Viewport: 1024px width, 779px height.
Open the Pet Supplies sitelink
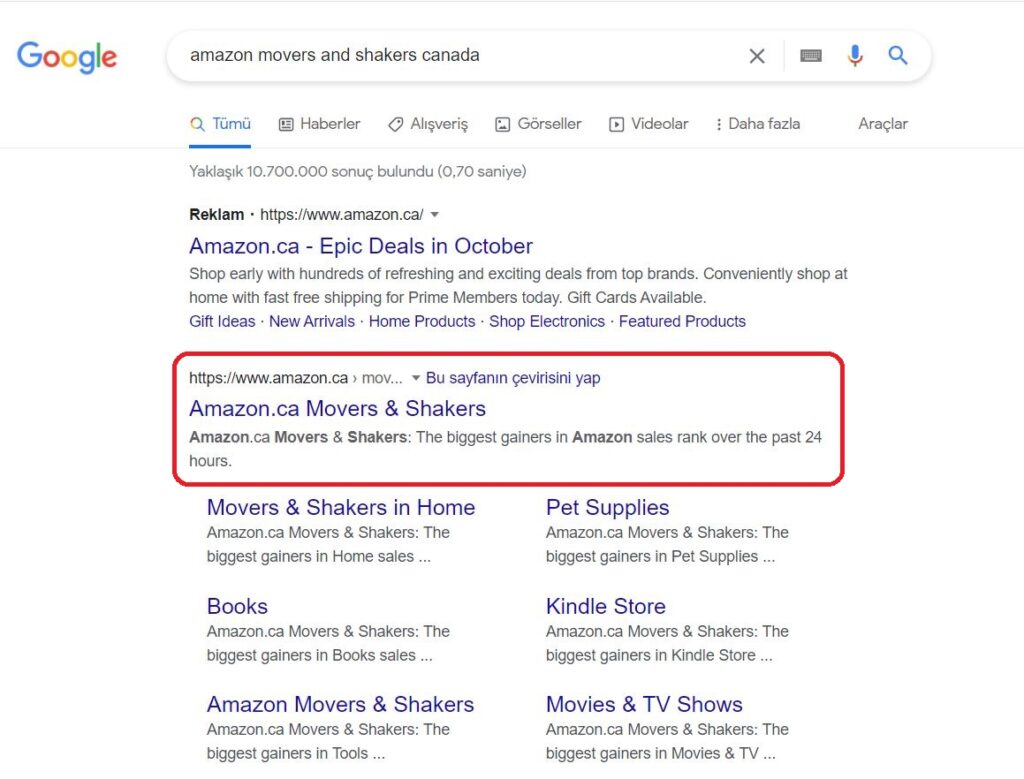pos(607,507)
